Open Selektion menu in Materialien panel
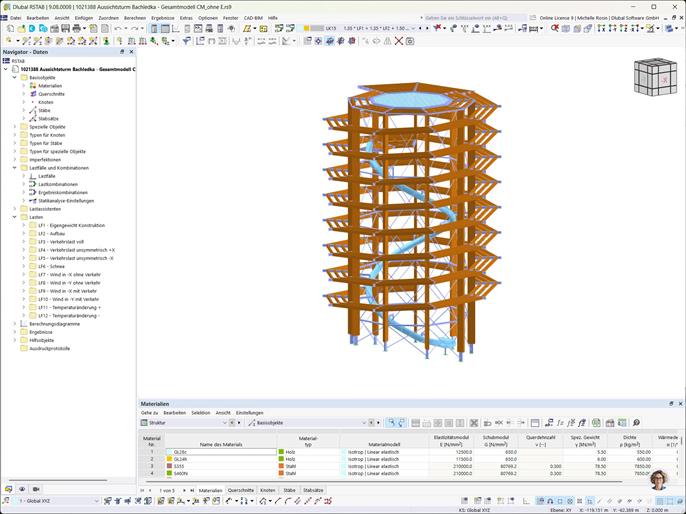 click(201, 413)
